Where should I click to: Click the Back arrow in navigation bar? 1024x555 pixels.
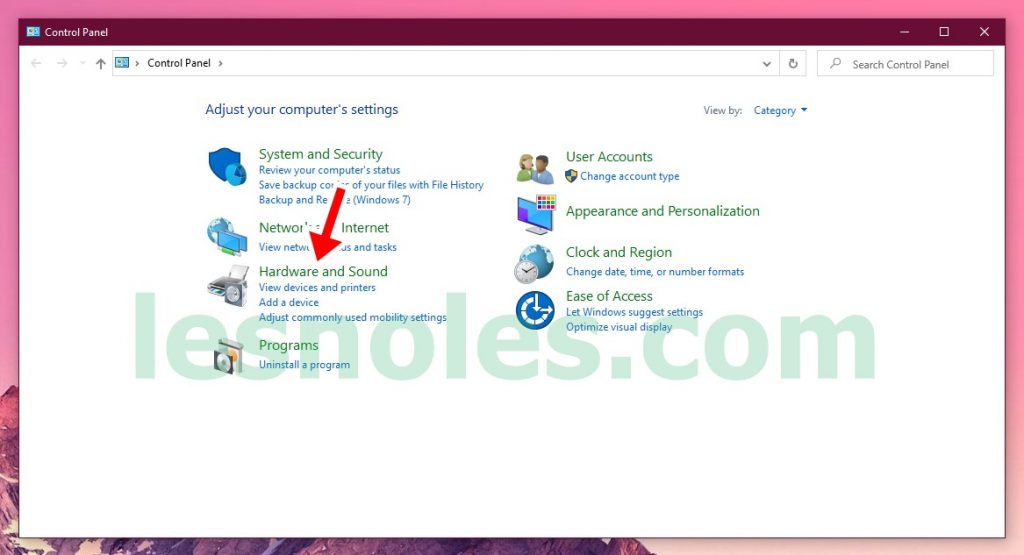(x=36, y=63)
